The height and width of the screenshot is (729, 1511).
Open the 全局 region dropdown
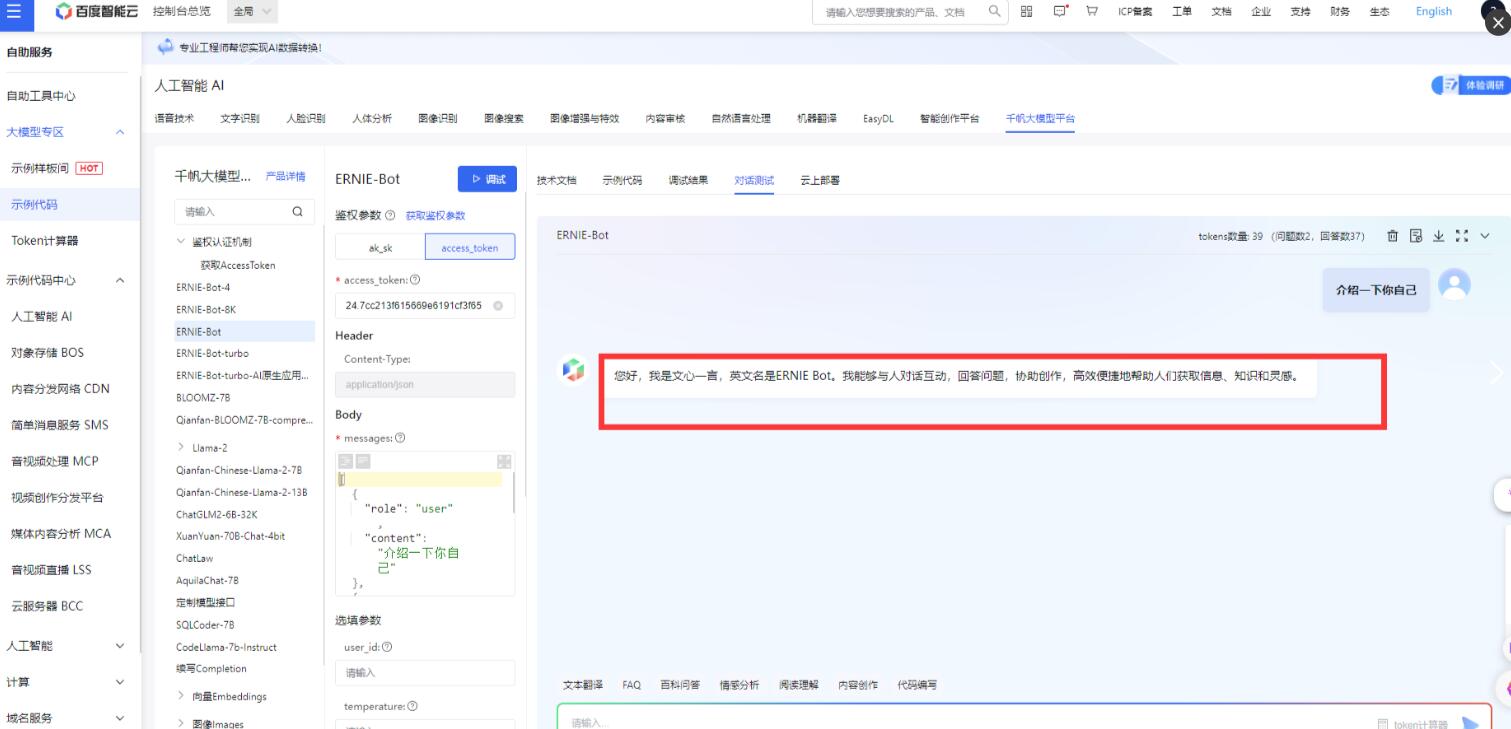pos(254,11)
